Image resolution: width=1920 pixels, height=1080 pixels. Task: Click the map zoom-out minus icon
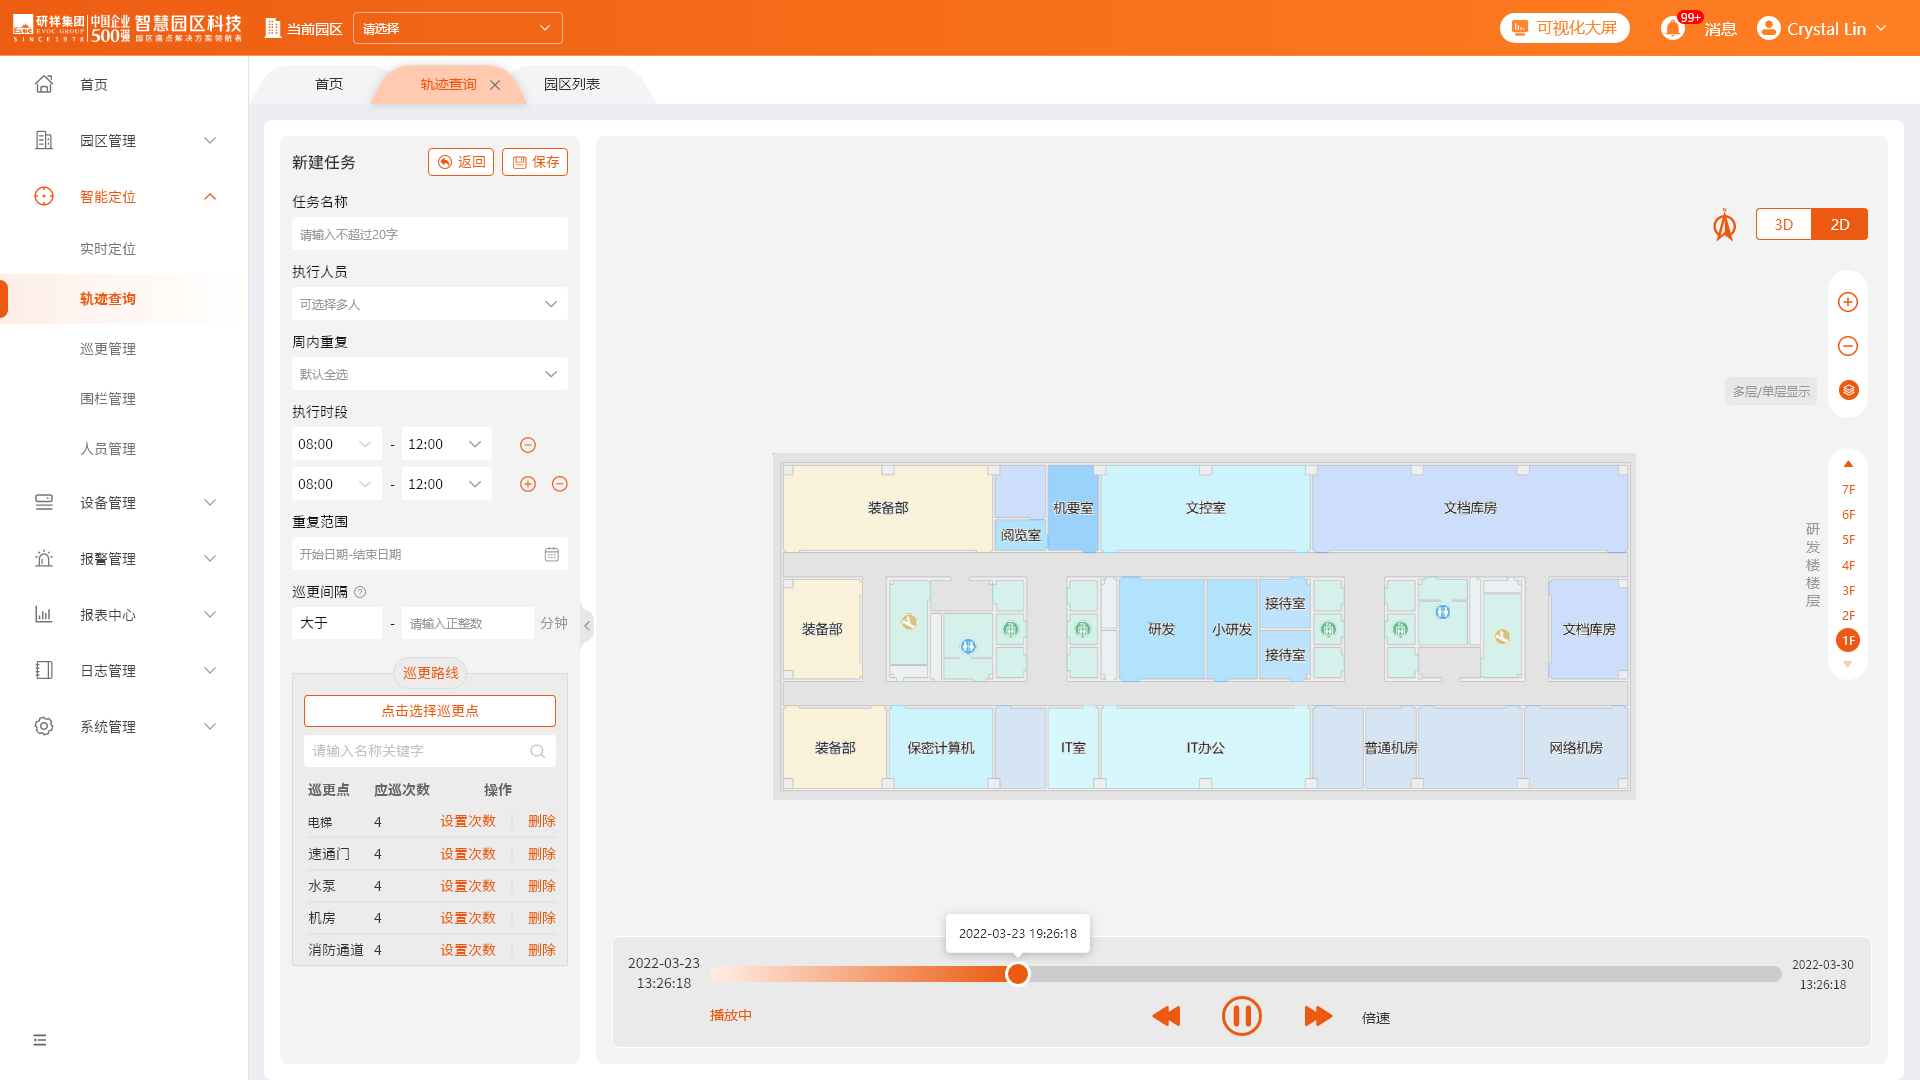tap(1847, 346)
